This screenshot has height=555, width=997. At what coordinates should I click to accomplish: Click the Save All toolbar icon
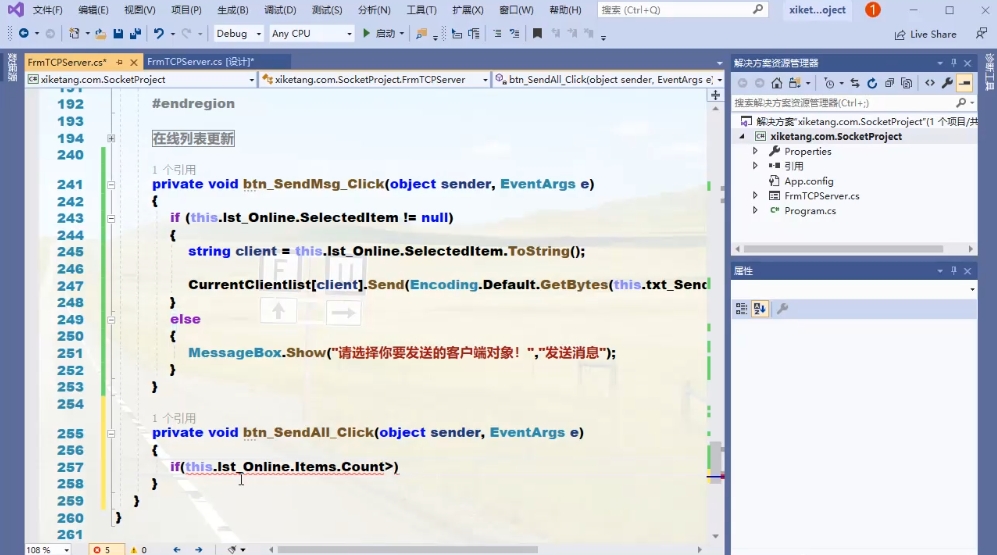tap(132, 33)
